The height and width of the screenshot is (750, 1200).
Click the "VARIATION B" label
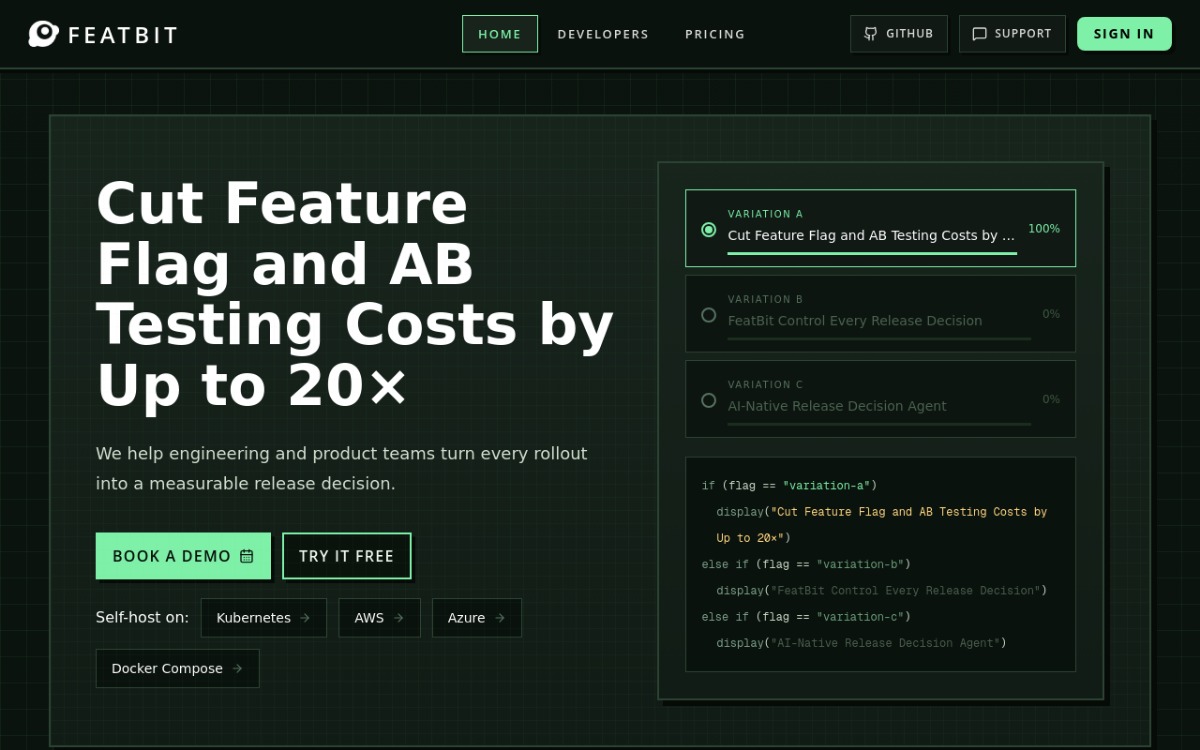point(765,299)
